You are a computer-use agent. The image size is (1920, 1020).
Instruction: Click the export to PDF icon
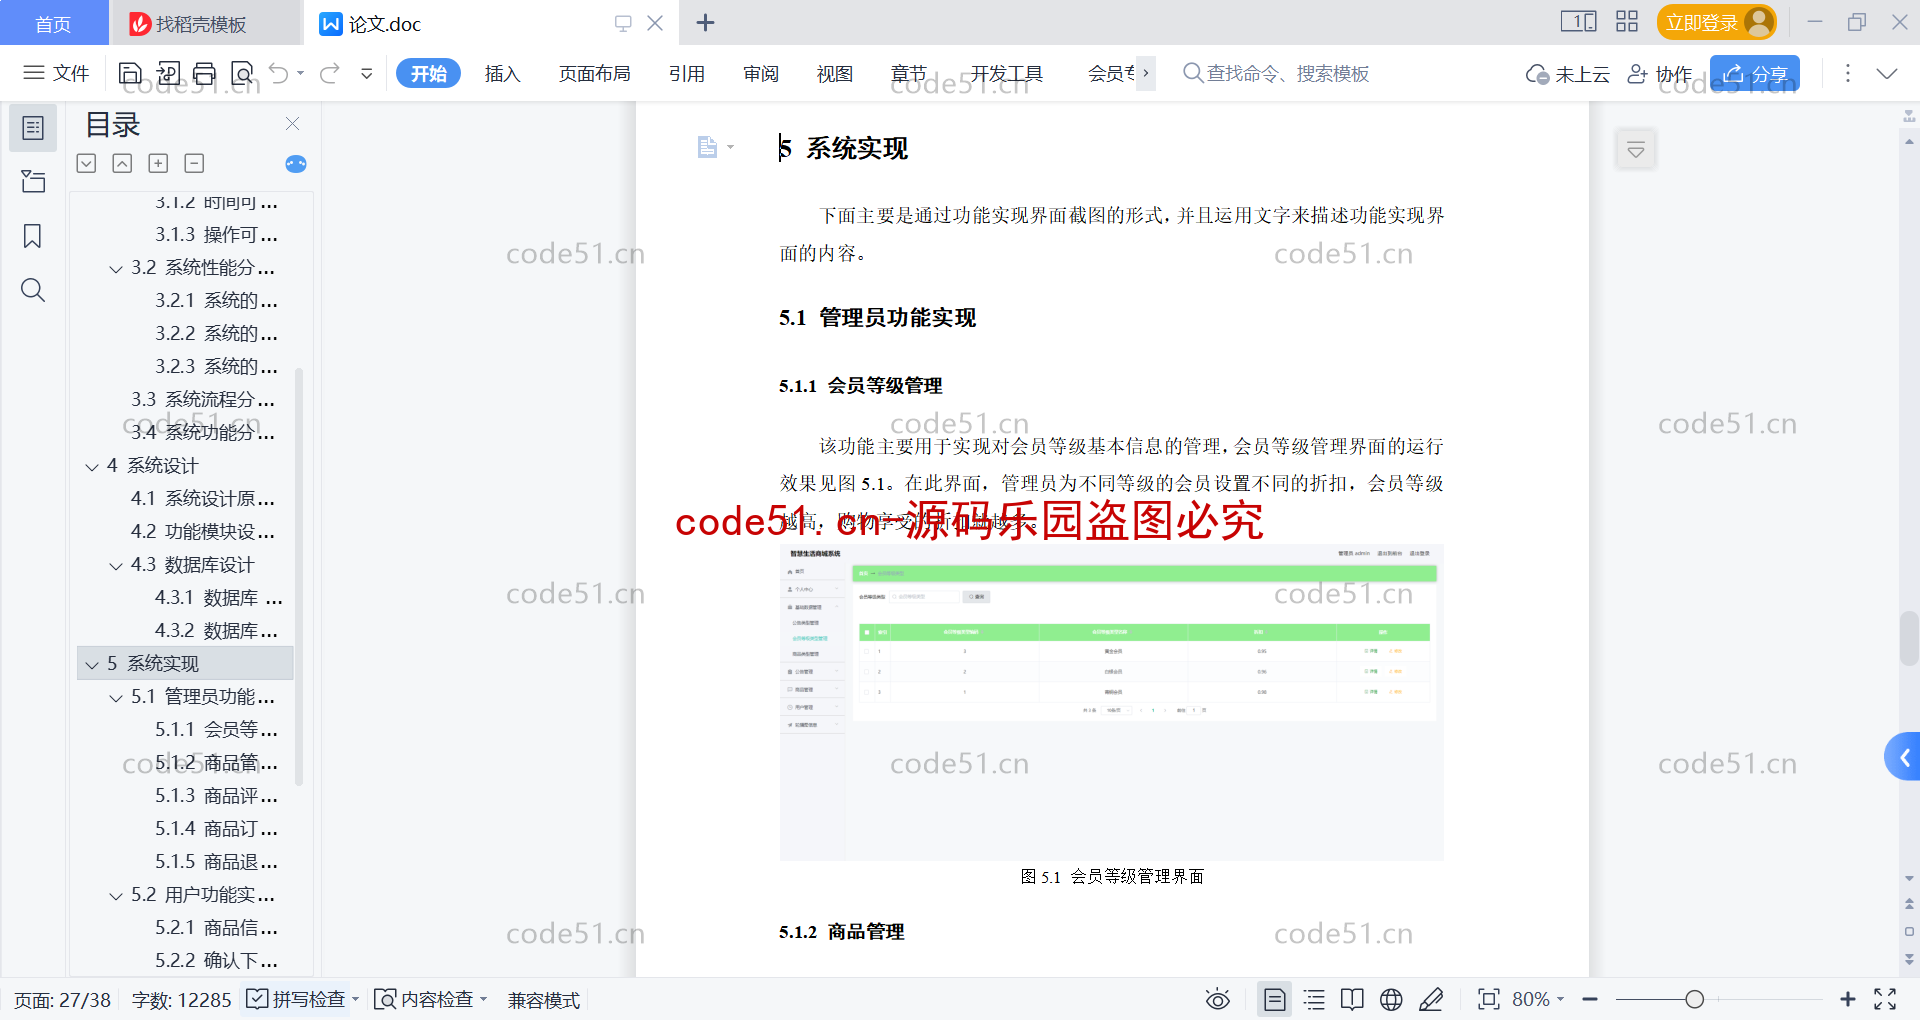tap(168, 73)
